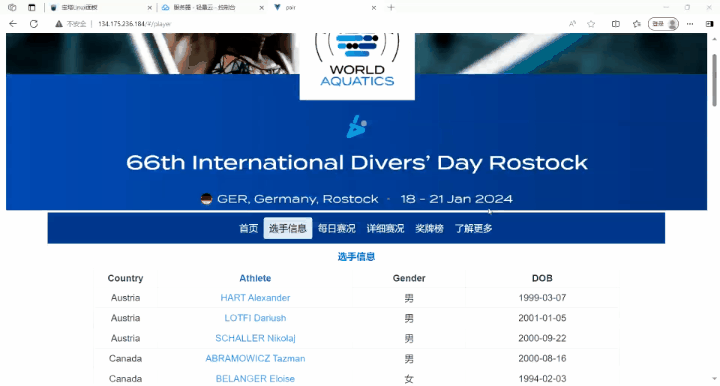The width and height of the screenshot is (720, 386).
Task: Select the active pair tab
Action: point(324,8)
